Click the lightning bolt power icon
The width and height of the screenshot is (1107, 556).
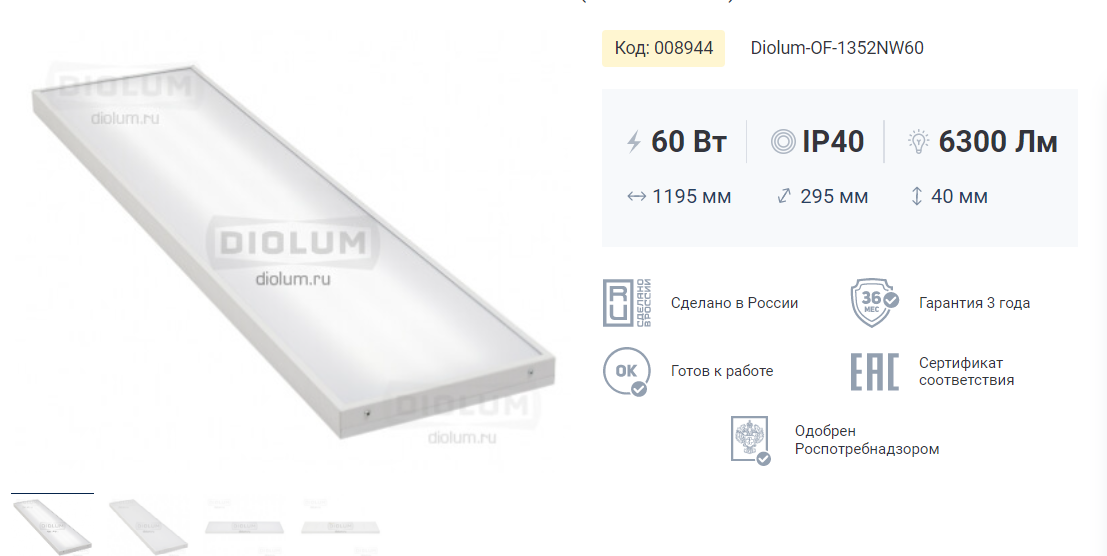click(x=634, y=142)
